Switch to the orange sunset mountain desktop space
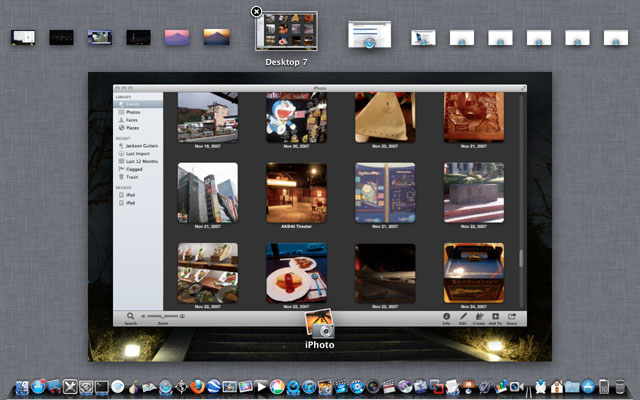The width and height of the screenshot is (640, 400). pos(216,37)
